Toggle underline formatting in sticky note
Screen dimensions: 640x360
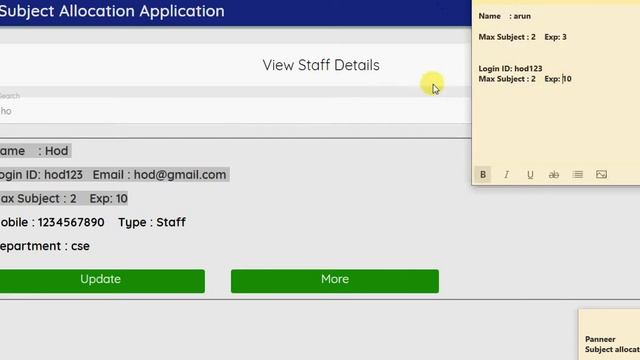[530, 175]
